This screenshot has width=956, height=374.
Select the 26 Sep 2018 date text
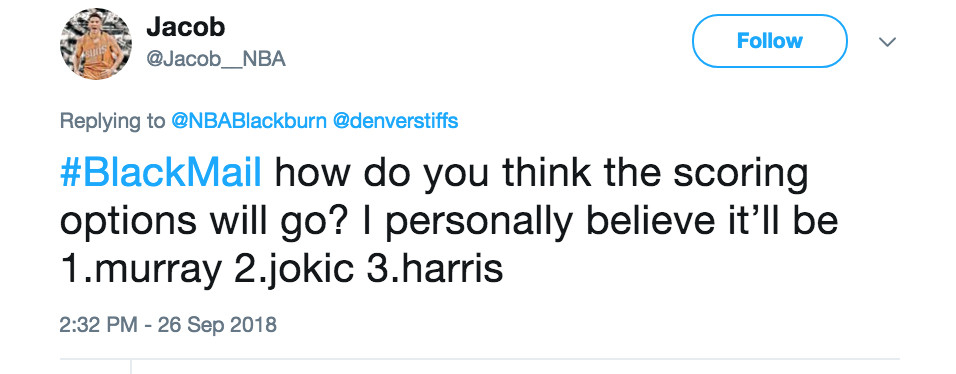coord(217,325)
